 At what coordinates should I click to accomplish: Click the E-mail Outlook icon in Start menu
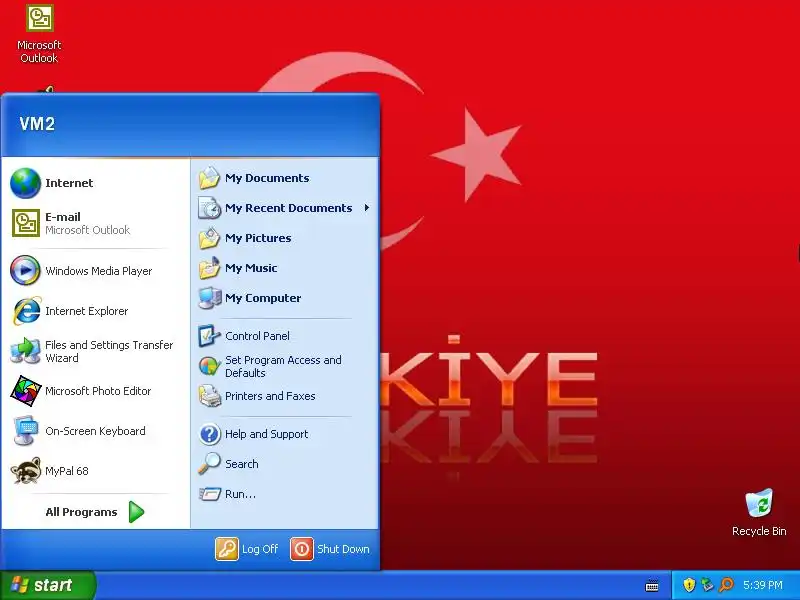pyautogui.click(x=26, y=223)
